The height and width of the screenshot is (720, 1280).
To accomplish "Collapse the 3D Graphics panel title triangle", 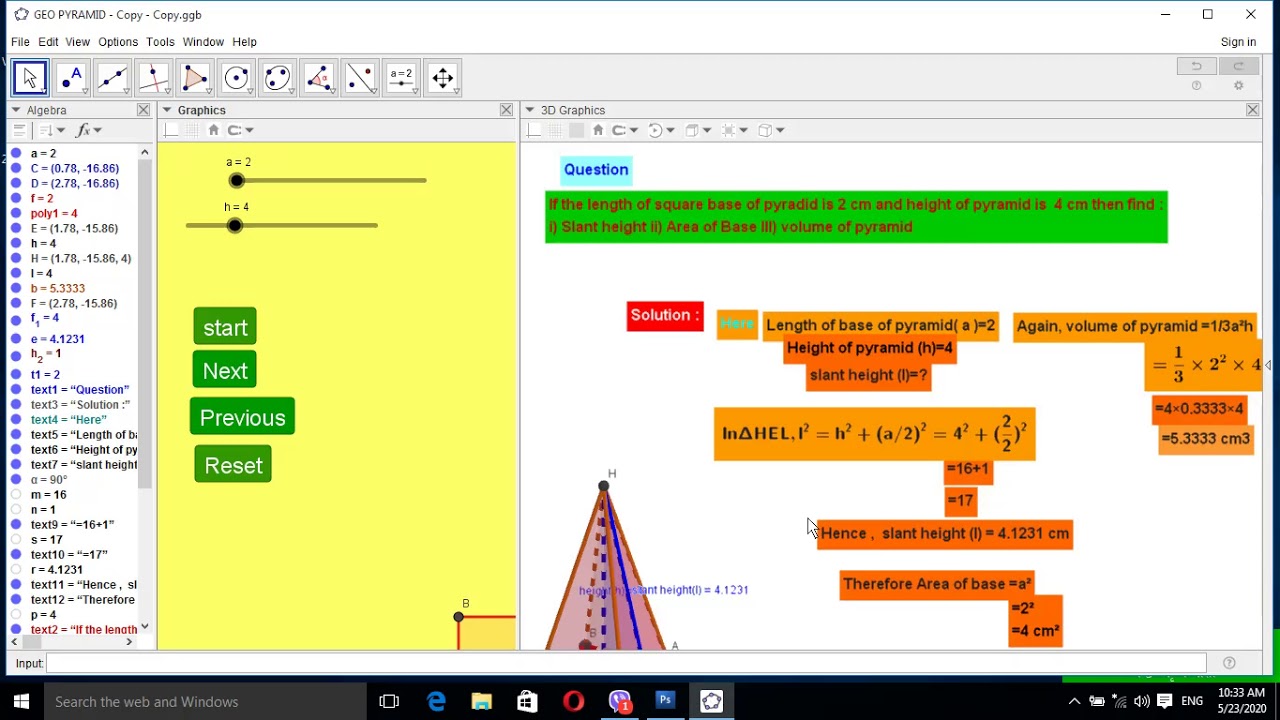I will coord(530,110).
